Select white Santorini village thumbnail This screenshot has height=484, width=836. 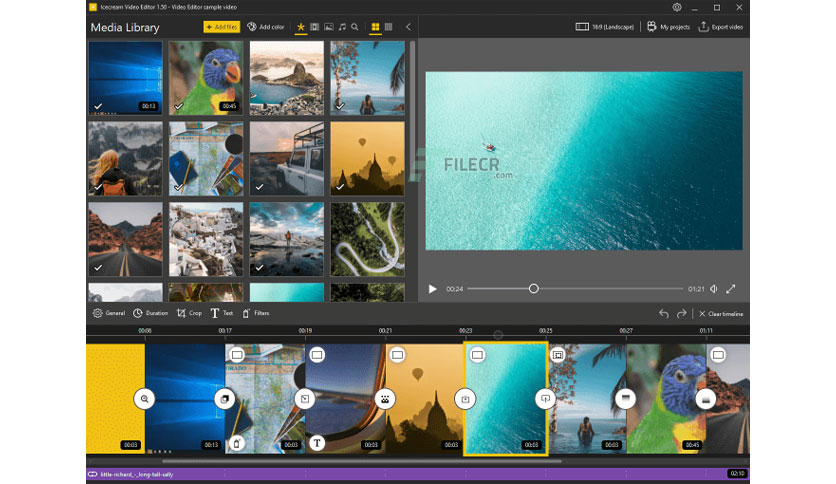206,239
